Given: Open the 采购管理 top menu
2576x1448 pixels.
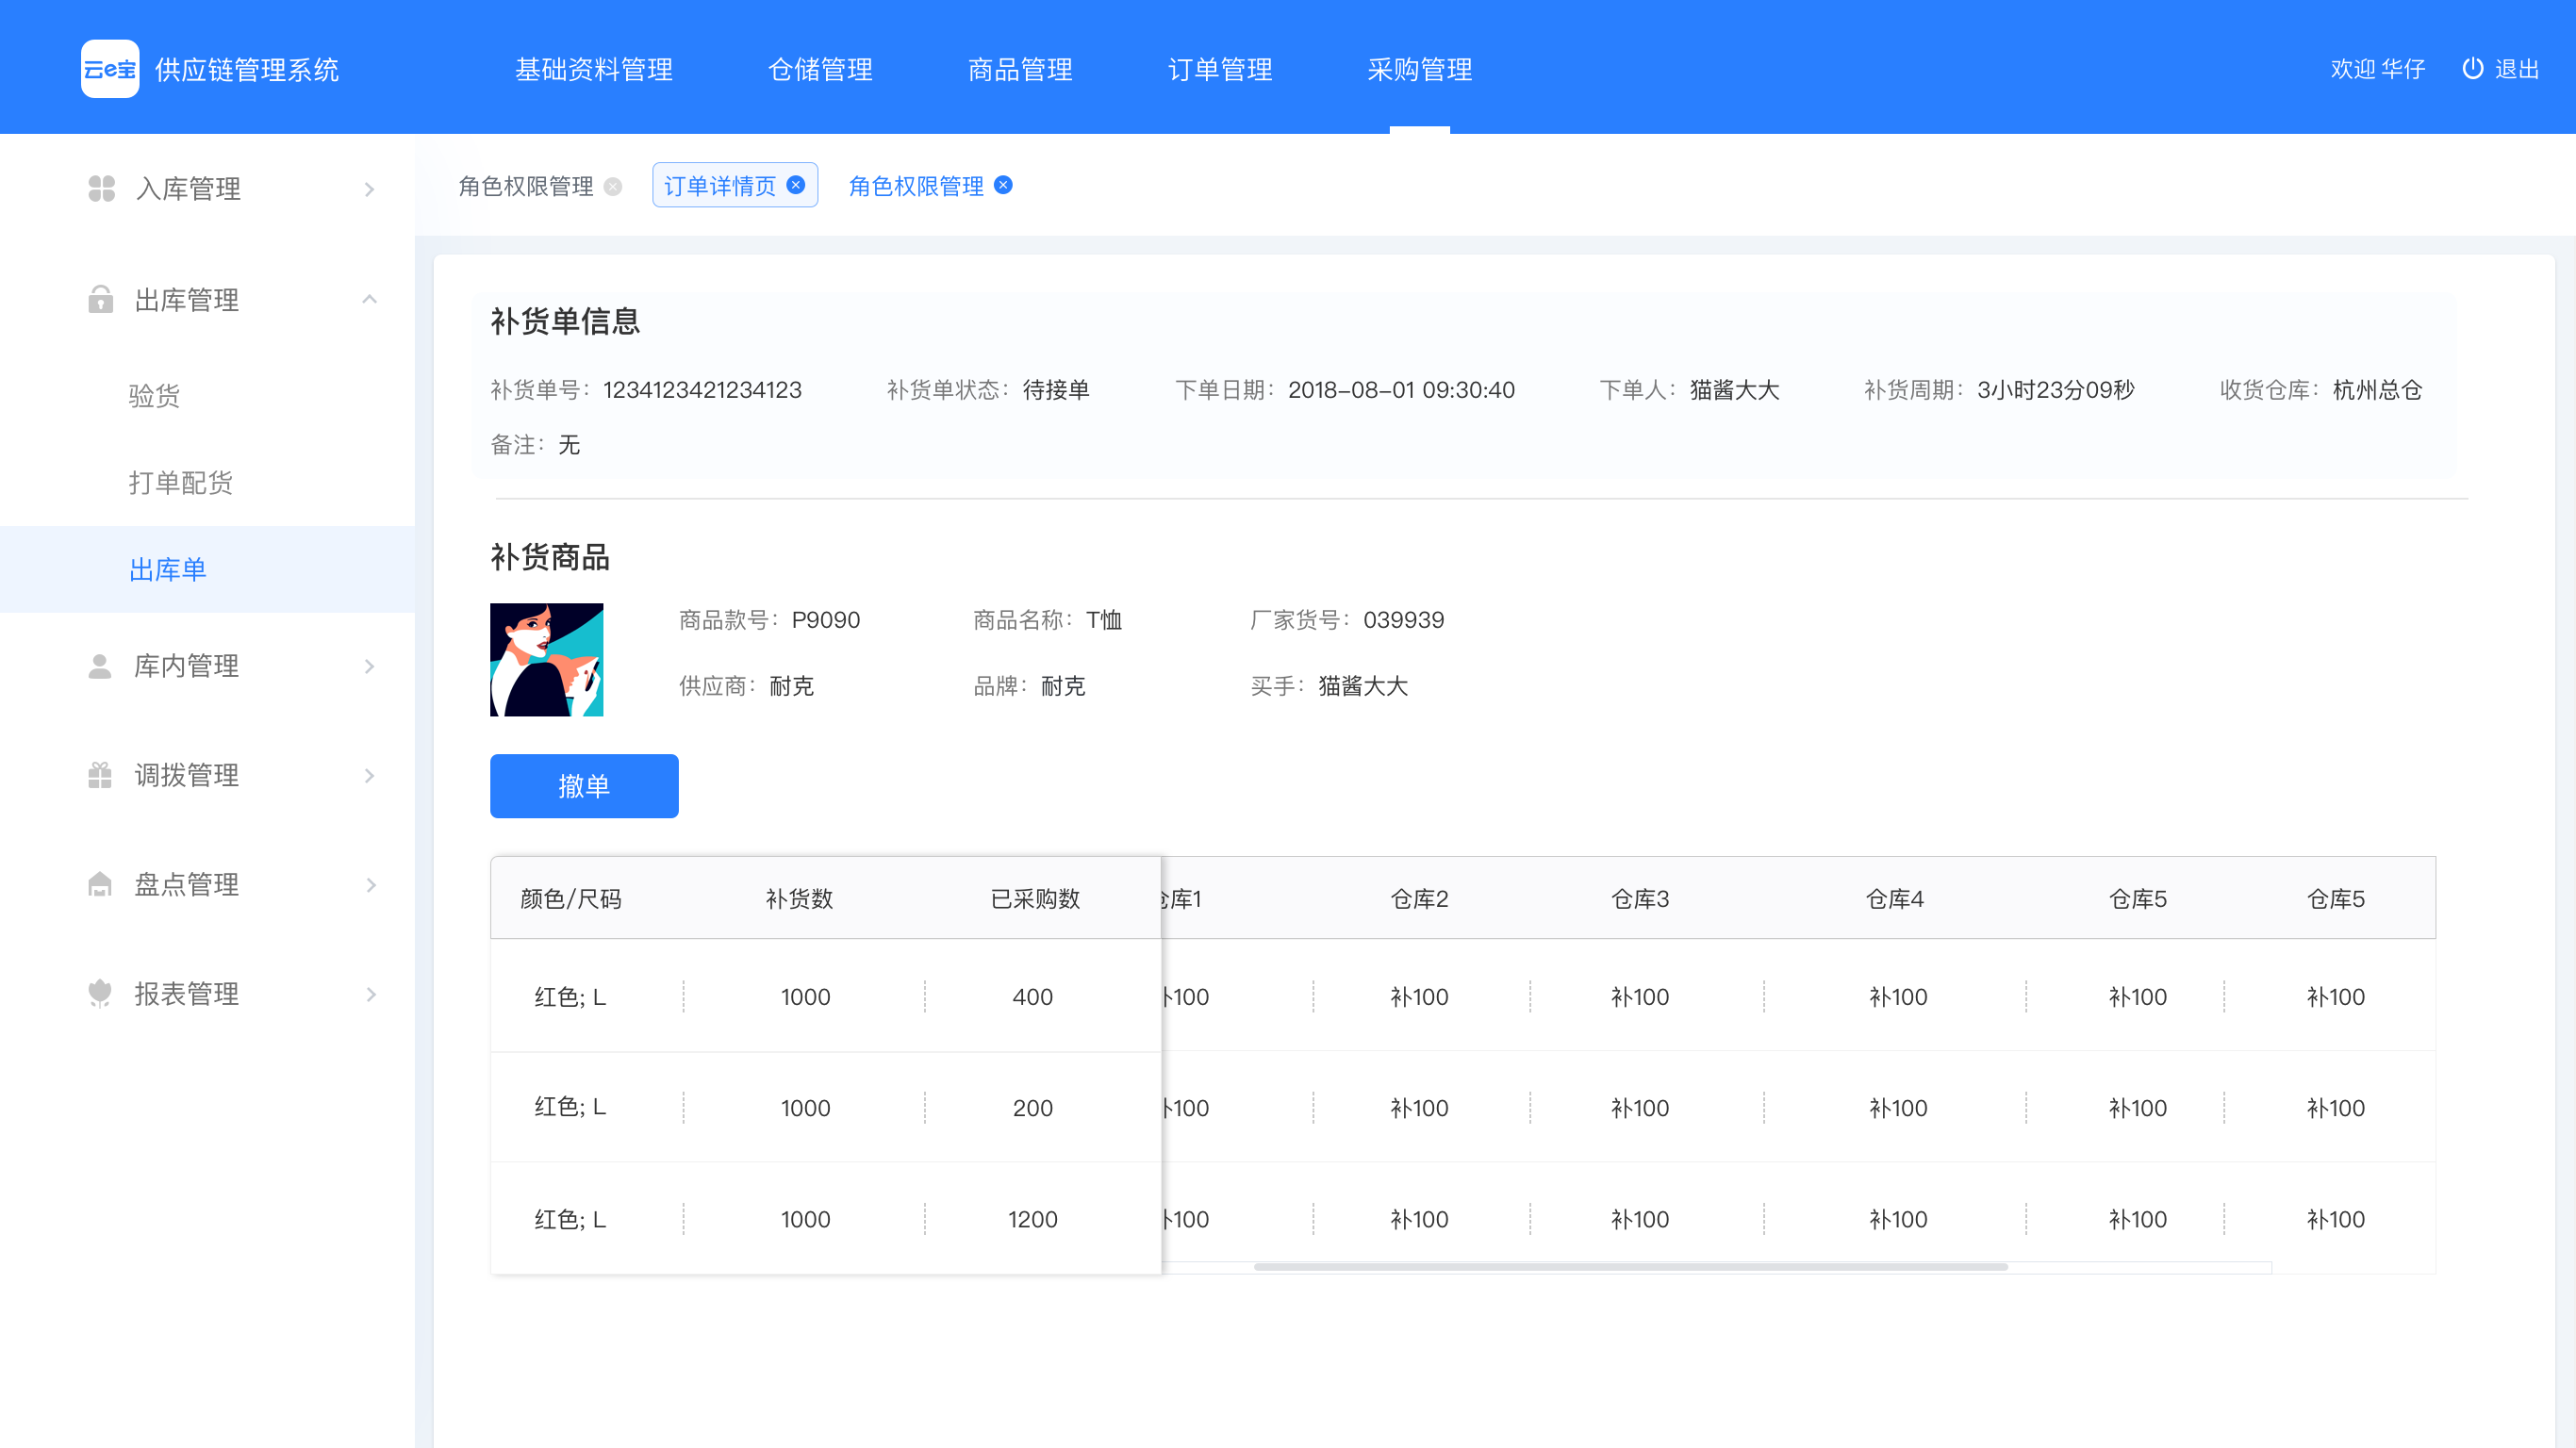Looking at the screenshot, I should coord(1420,69).
